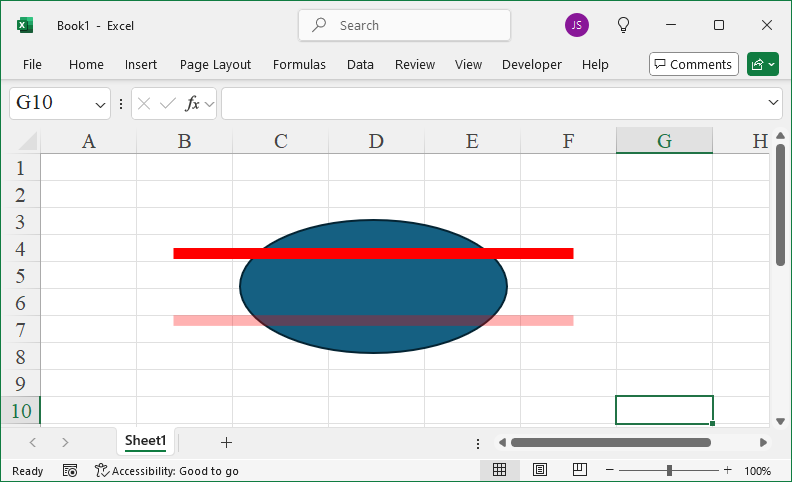This screenshot has height=482, width=792.
Task: Click the lightbulb Tell Me icon
Action: [x=623, y=25]
